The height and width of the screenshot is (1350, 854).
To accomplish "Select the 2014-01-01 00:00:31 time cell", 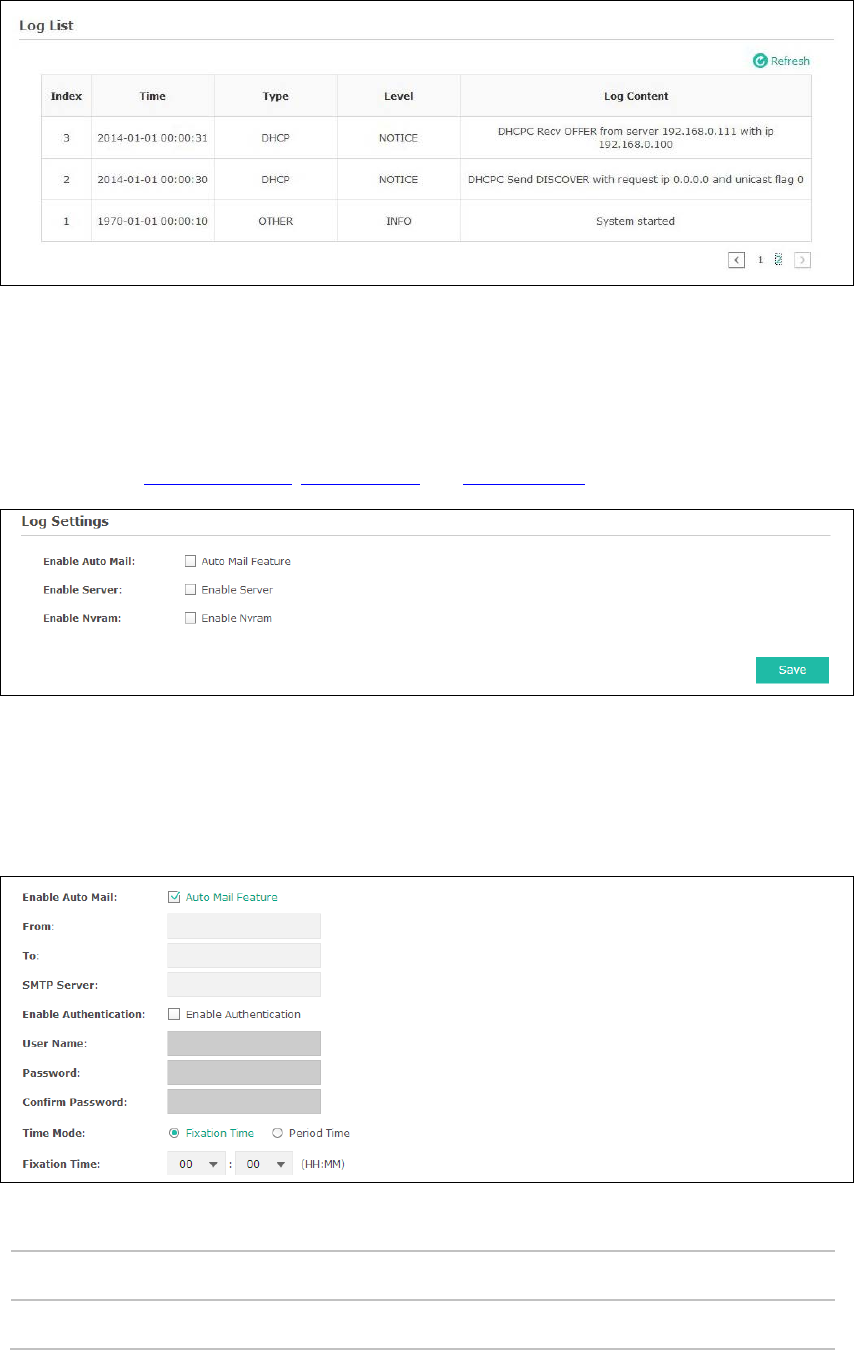I will pos(153,137).
